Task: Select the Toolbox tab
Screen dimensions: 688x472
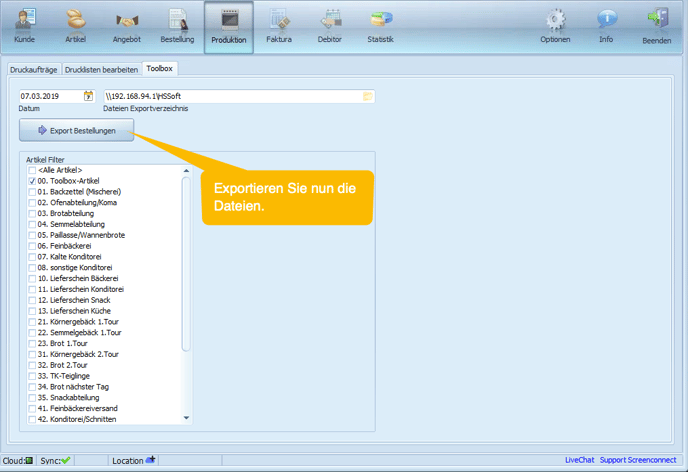Action: pyautogui.click(x=160, y=69)
